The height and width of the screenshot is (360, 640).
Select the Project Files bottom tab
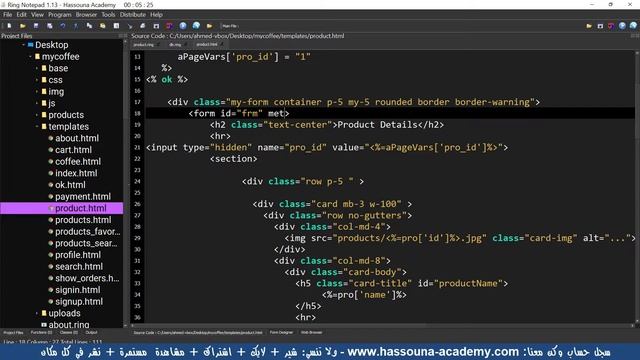[13, 333]
